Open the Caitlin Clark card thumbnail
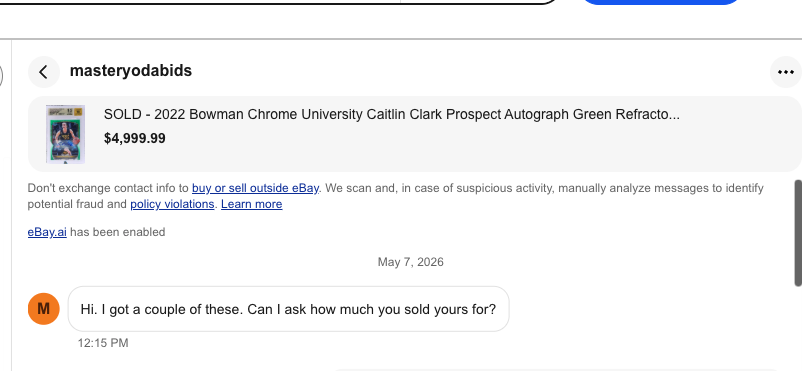This screenshot has width=807, height=371. click(x=65, y=134)
